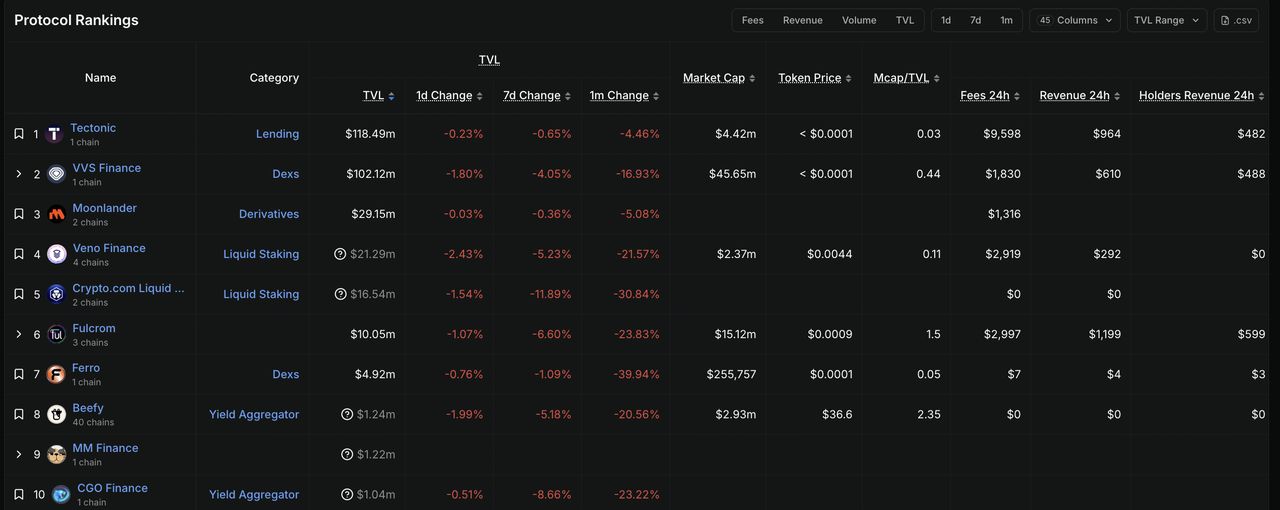Download the table as .csv
The image size is (1280, 510).
(x=1236, y=20)
